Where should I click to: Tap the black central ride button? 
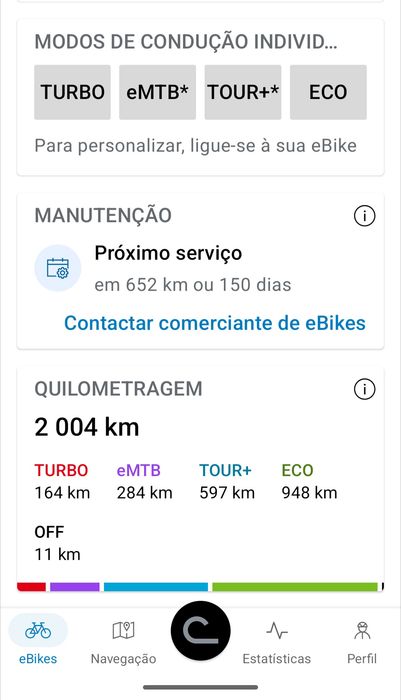[x=200, y=631]
